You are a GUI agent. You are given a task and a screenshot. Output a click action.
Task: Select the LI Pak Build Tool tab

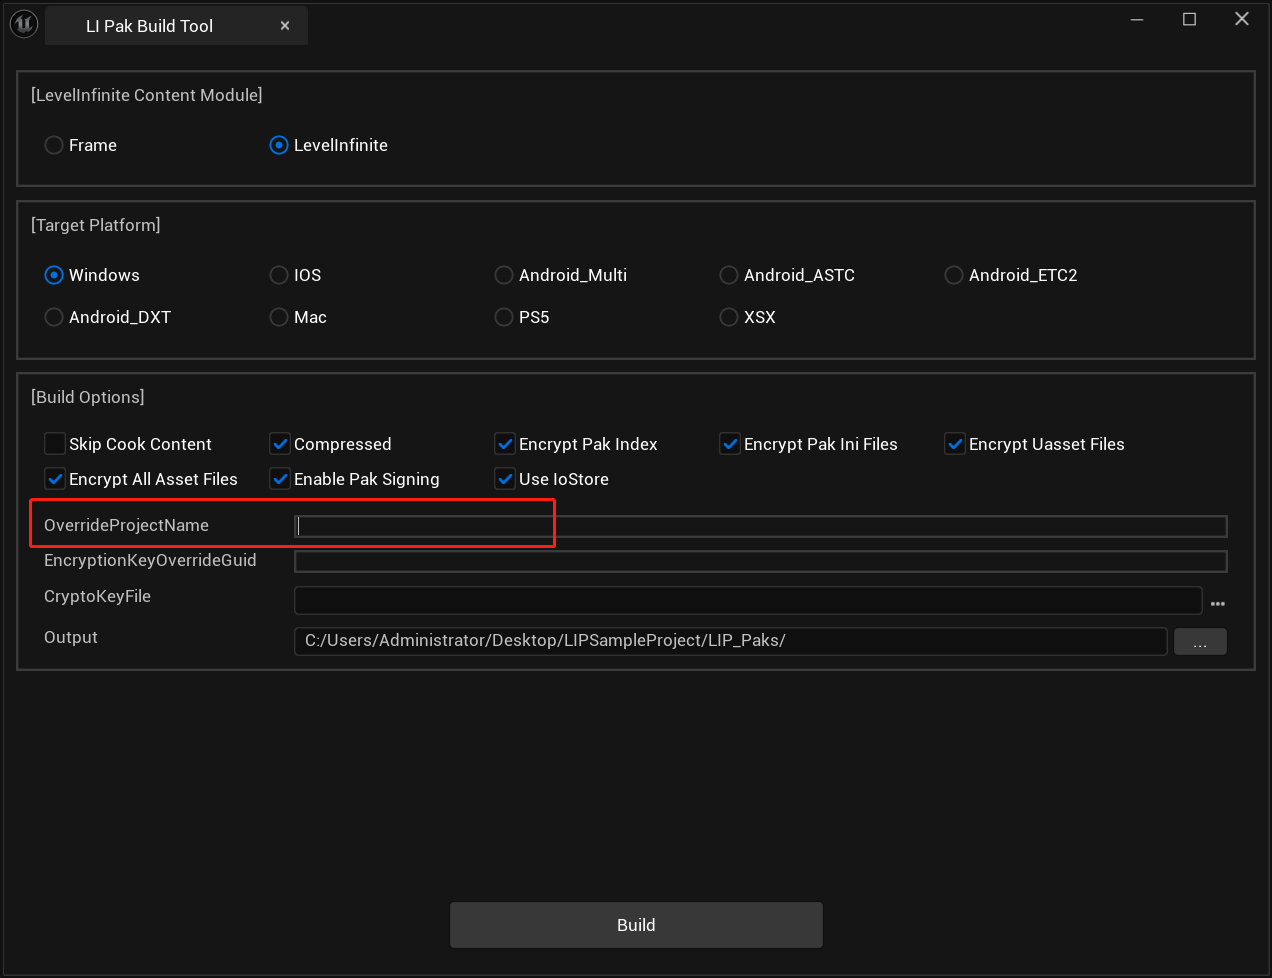150,26
